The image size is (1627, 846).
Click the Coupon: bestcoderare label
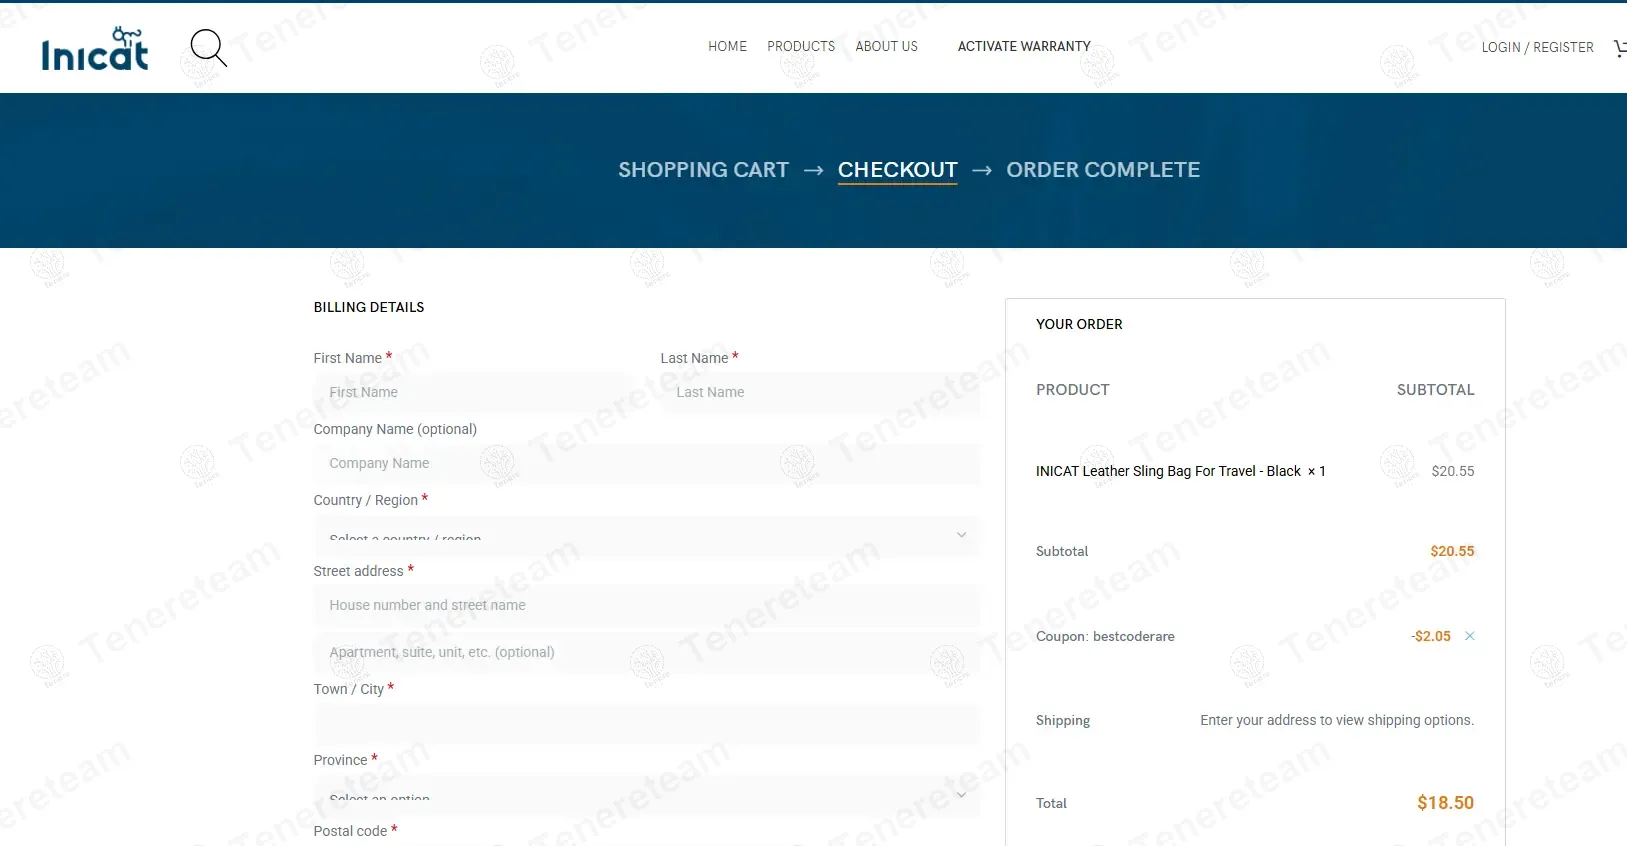tap(1105, 636)
